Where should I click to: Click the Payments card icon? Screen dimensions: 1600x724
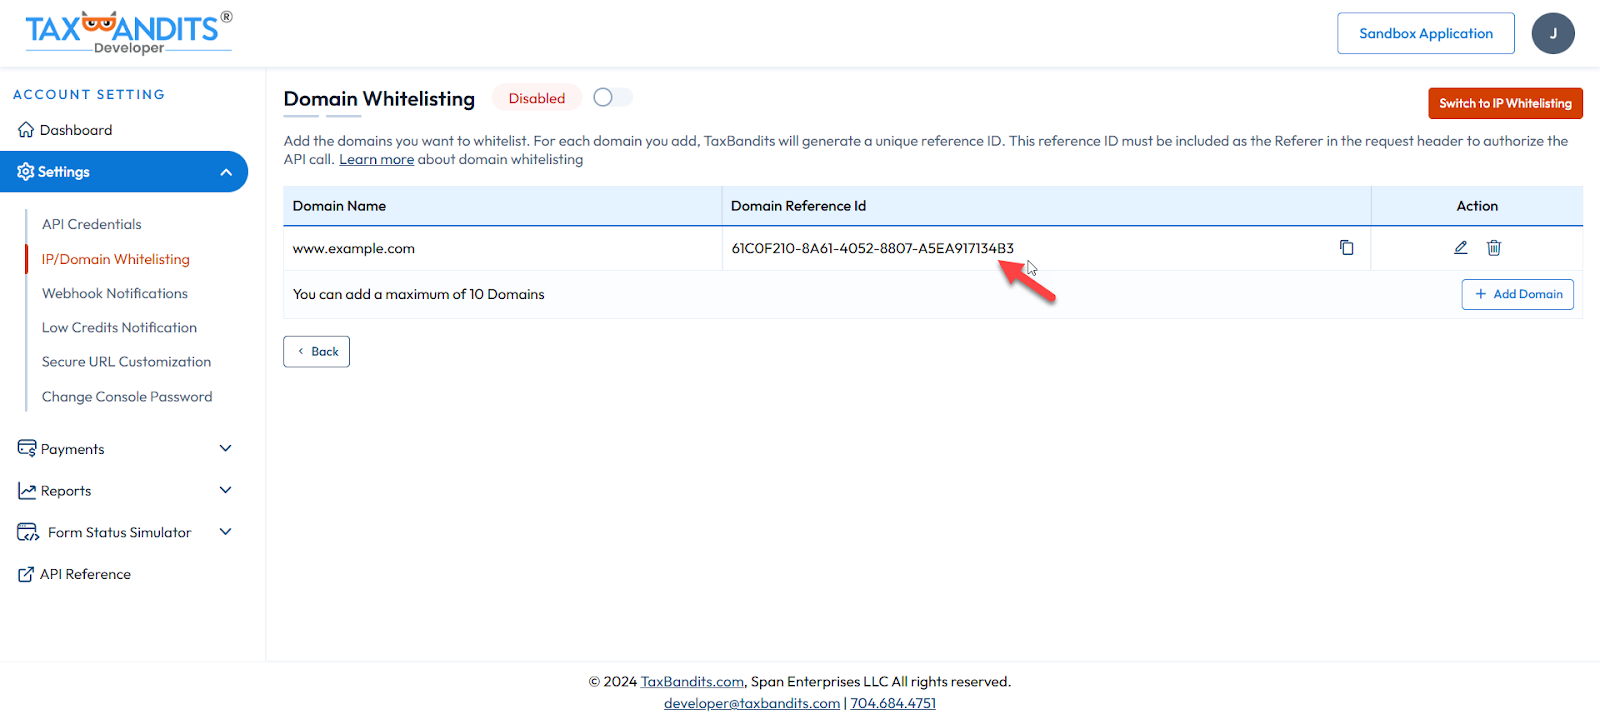27,448
